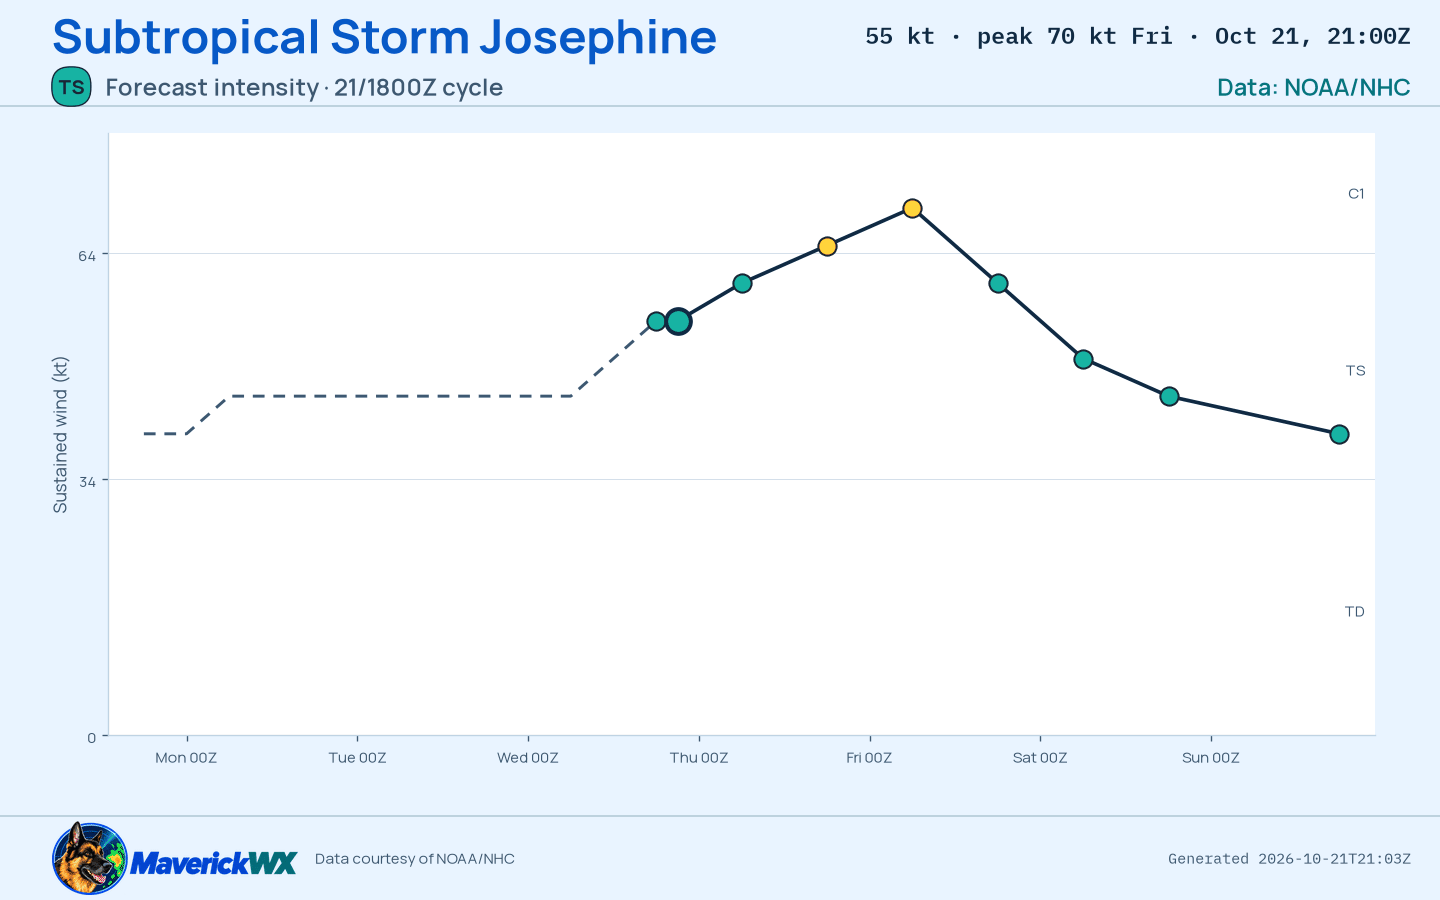Select the final forecast marker at the line's end
Image resolution: width=1440 pixels, height=900 pixels.
click(x=1339, y=434)
